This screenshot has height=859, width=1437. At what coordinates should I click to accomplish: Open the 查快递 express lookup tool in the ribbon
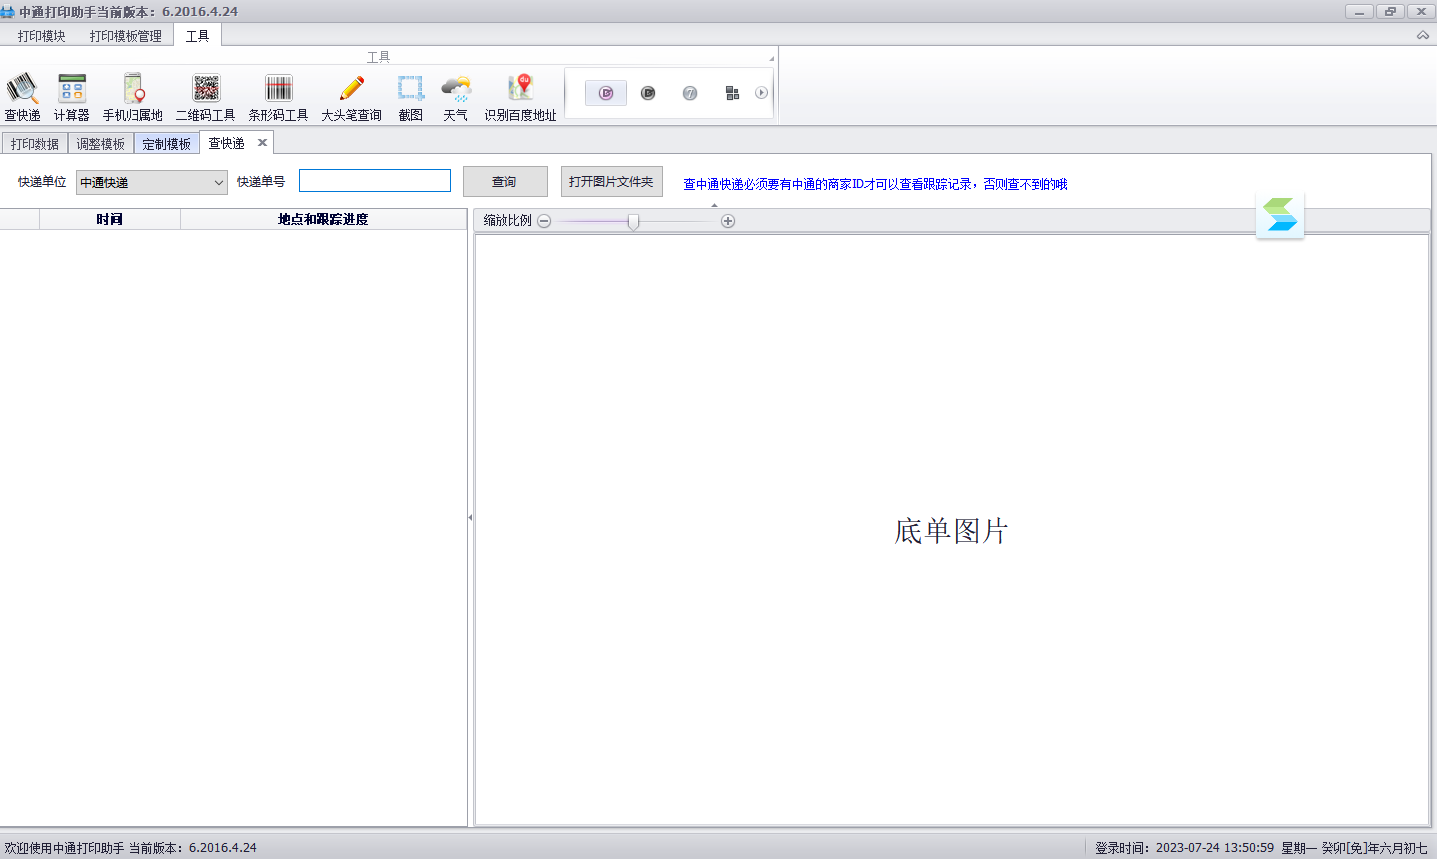pos(23,97)
